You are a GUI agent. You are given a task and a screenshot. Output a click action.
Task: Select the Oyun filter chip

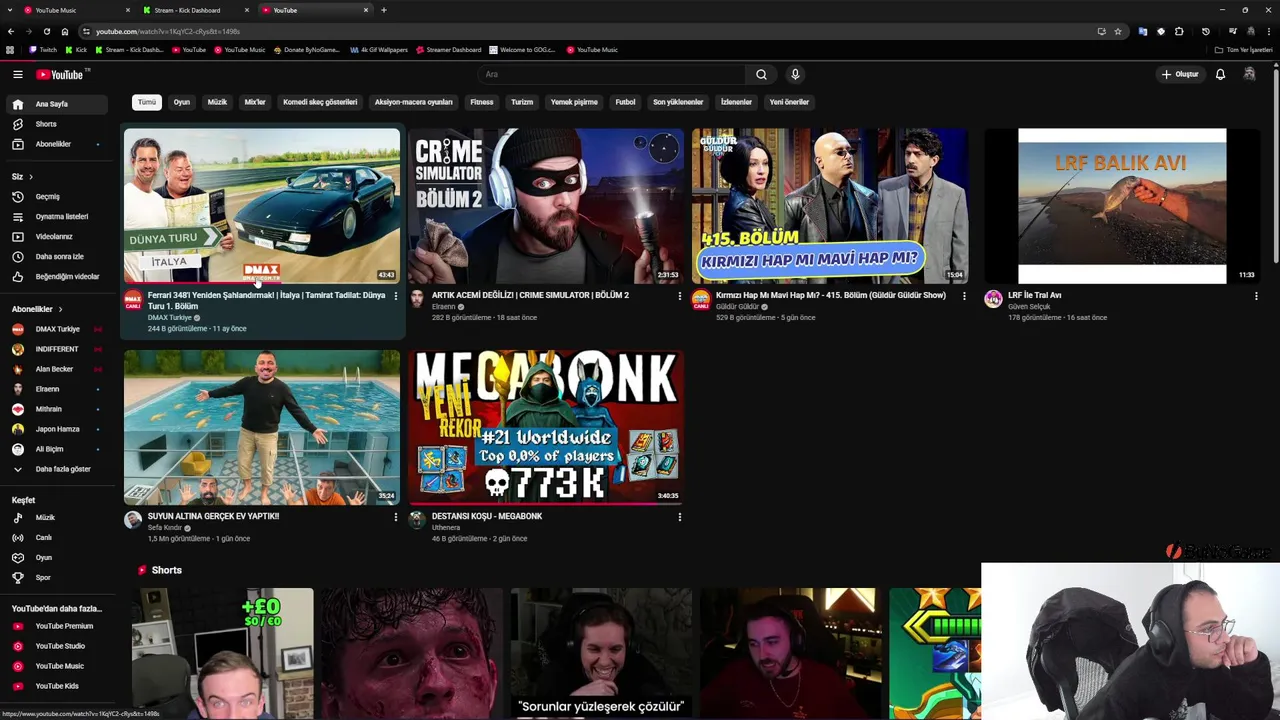point(182,102)
